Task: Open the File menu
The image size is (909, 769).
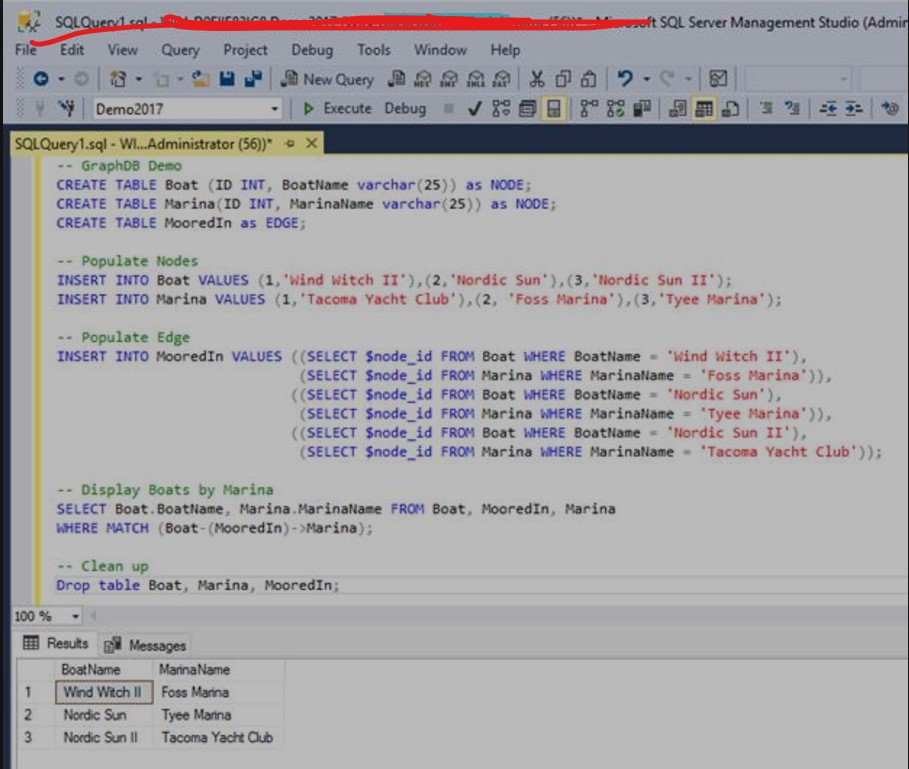Action: pos(26,50)
